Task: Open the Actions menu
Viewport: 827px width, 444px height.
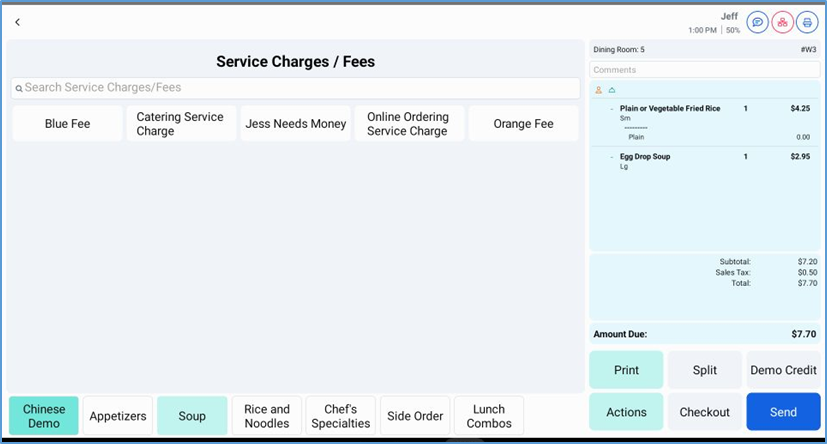Action: coord(626,412)
